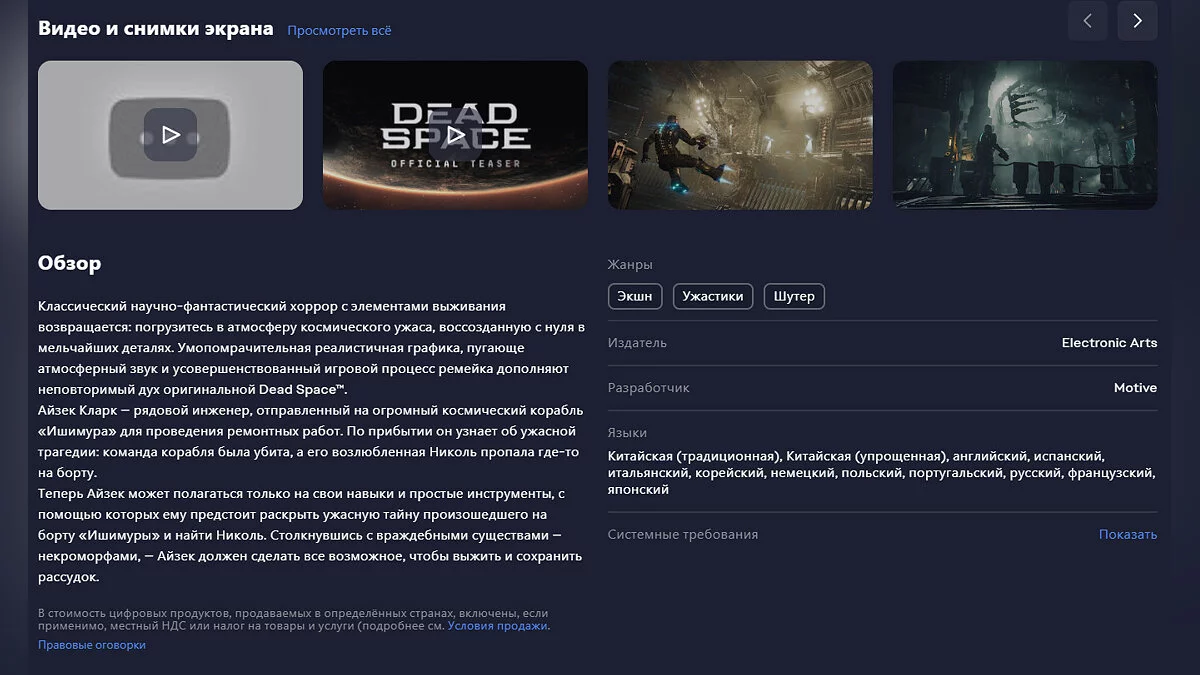Play the grey placeholder video
1200x675 pixels.
click(x=170, y=135)
